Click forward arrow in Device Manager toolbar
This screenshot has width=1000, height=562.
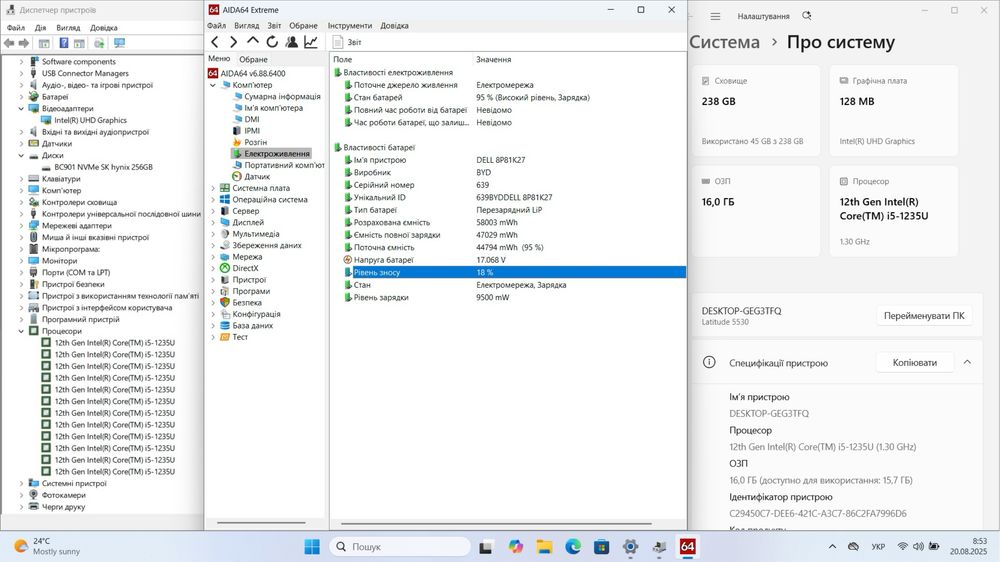click(x=24, y=43)
